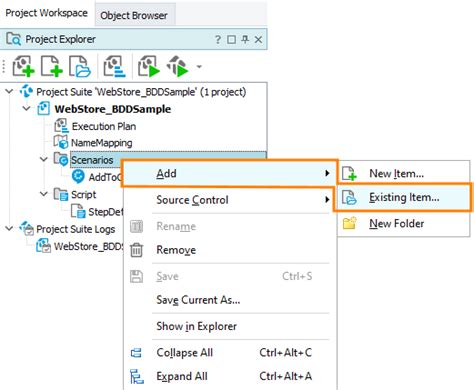Click the Run Project Suite toolbar icon
Screen dimensions: 474x390
(178, 66)
